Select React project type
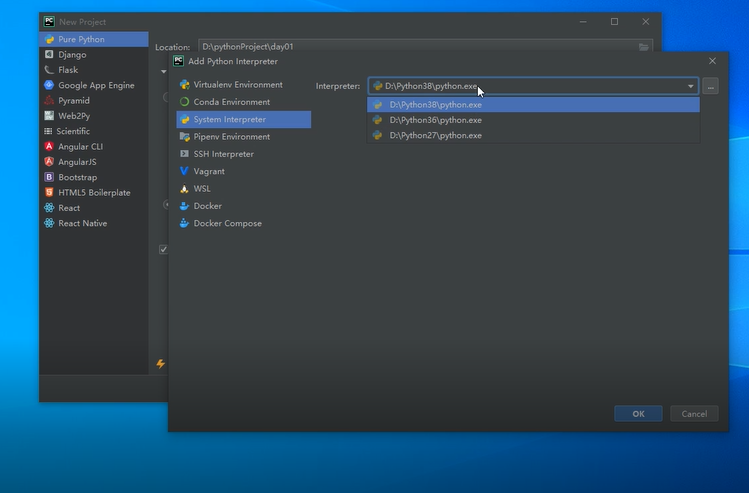 (x=94, y=208)
